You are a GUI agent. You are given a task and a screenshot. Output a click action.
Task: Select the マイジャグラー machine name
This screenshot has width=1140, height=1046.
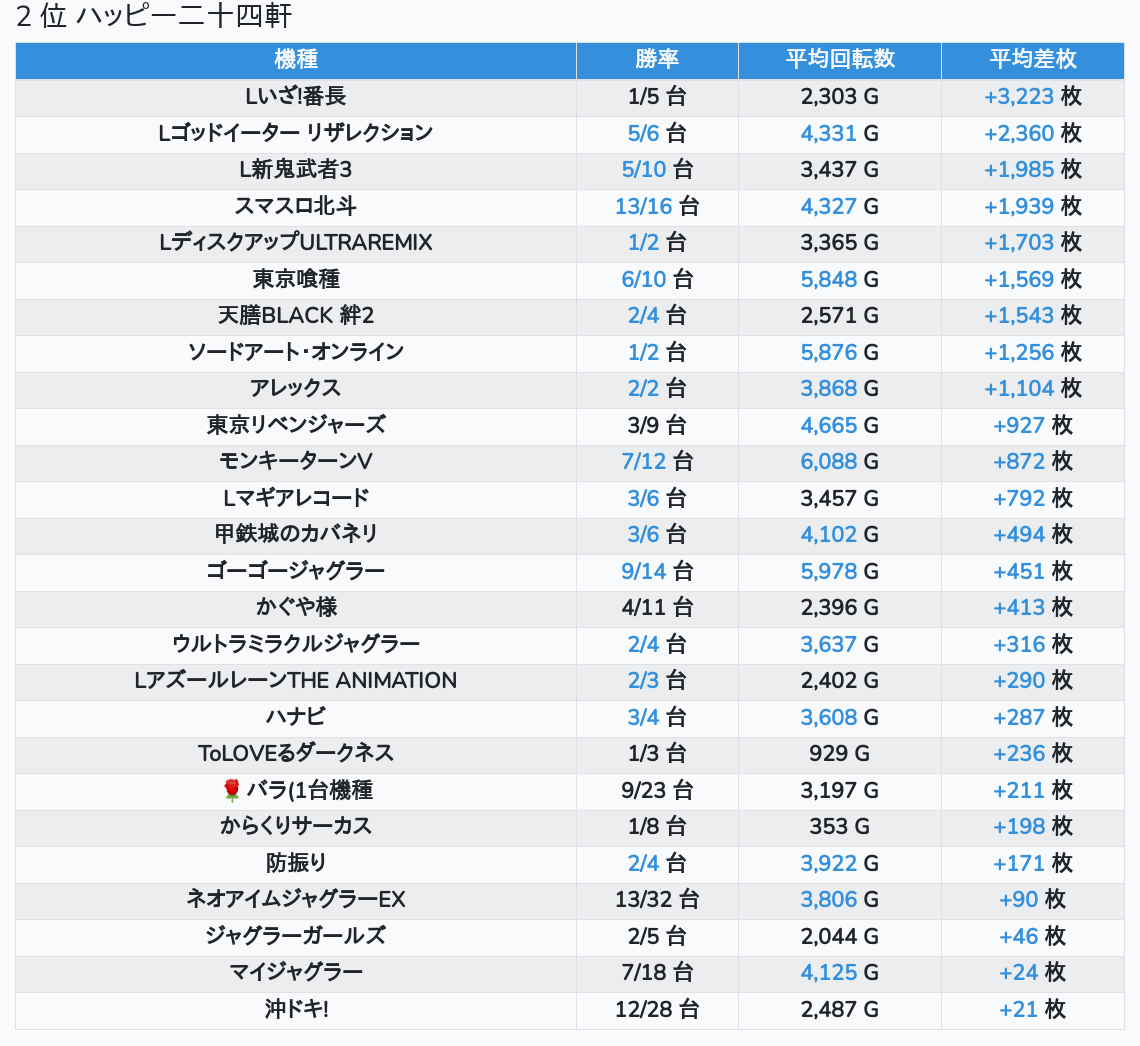(296, 972)
